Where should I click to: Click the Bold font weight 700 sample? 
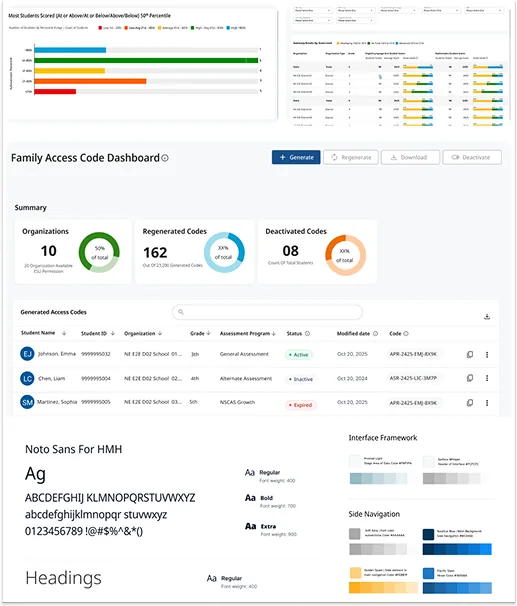(270, 502)
